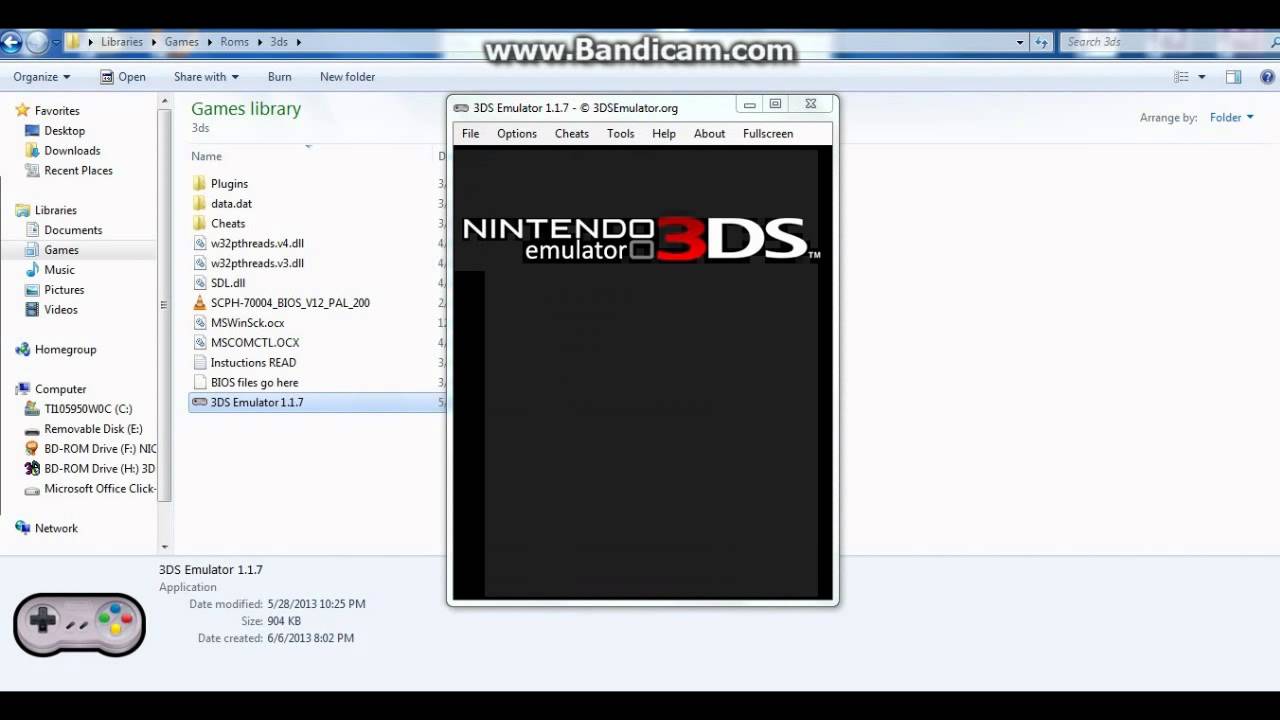Image resolution: width=1280 pixels, height=720 pixels.
Task: Click Fullscreen in the emulator menu bar
Action: click(x=768, y=133)
